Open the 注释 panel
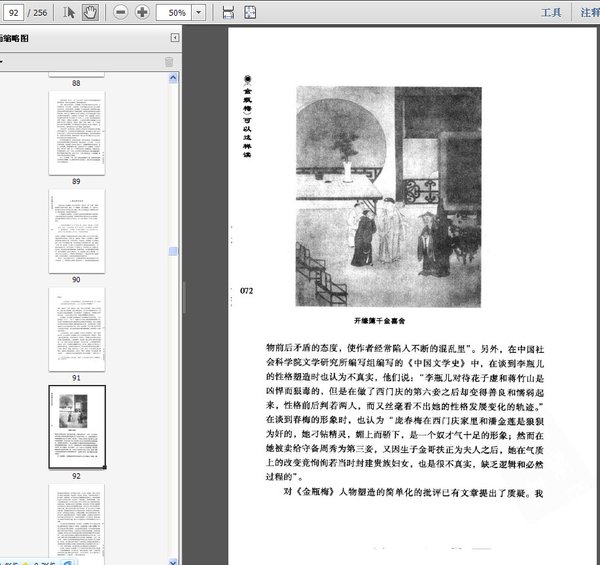 pyautogui.click(x=590, y=13)
